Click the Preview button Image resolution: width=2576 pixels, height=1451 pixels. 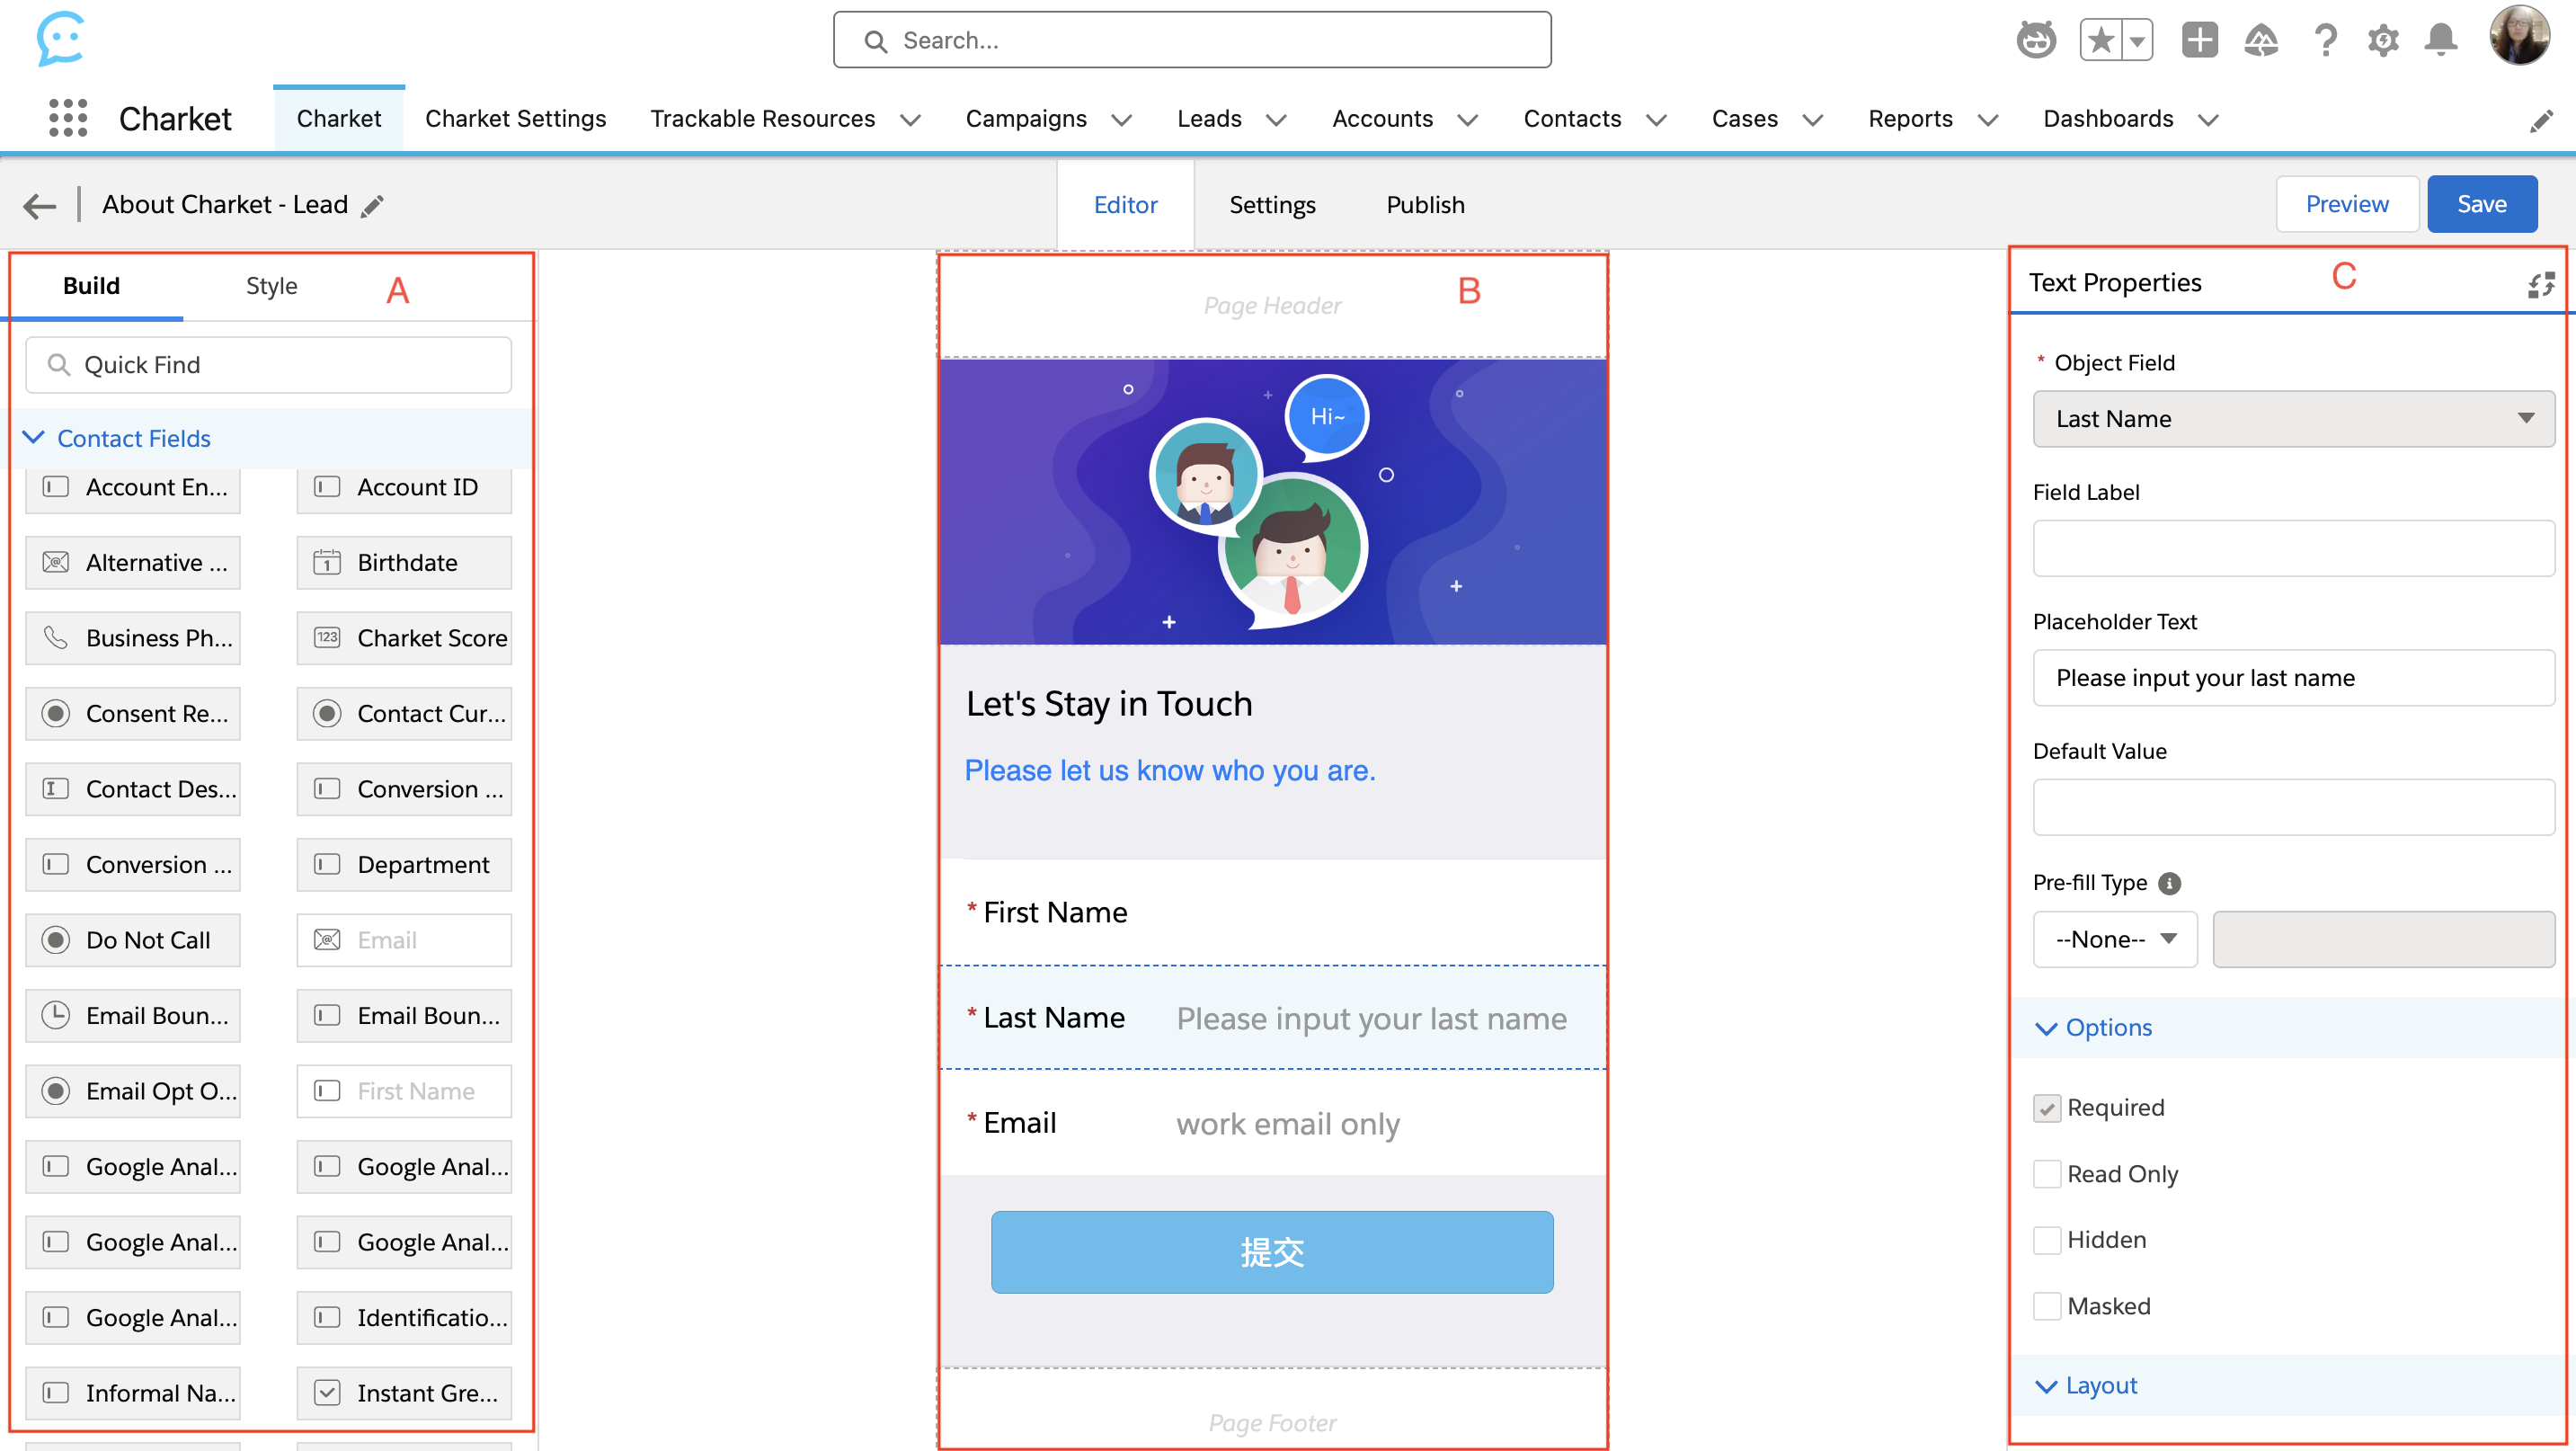point(2346,204)
